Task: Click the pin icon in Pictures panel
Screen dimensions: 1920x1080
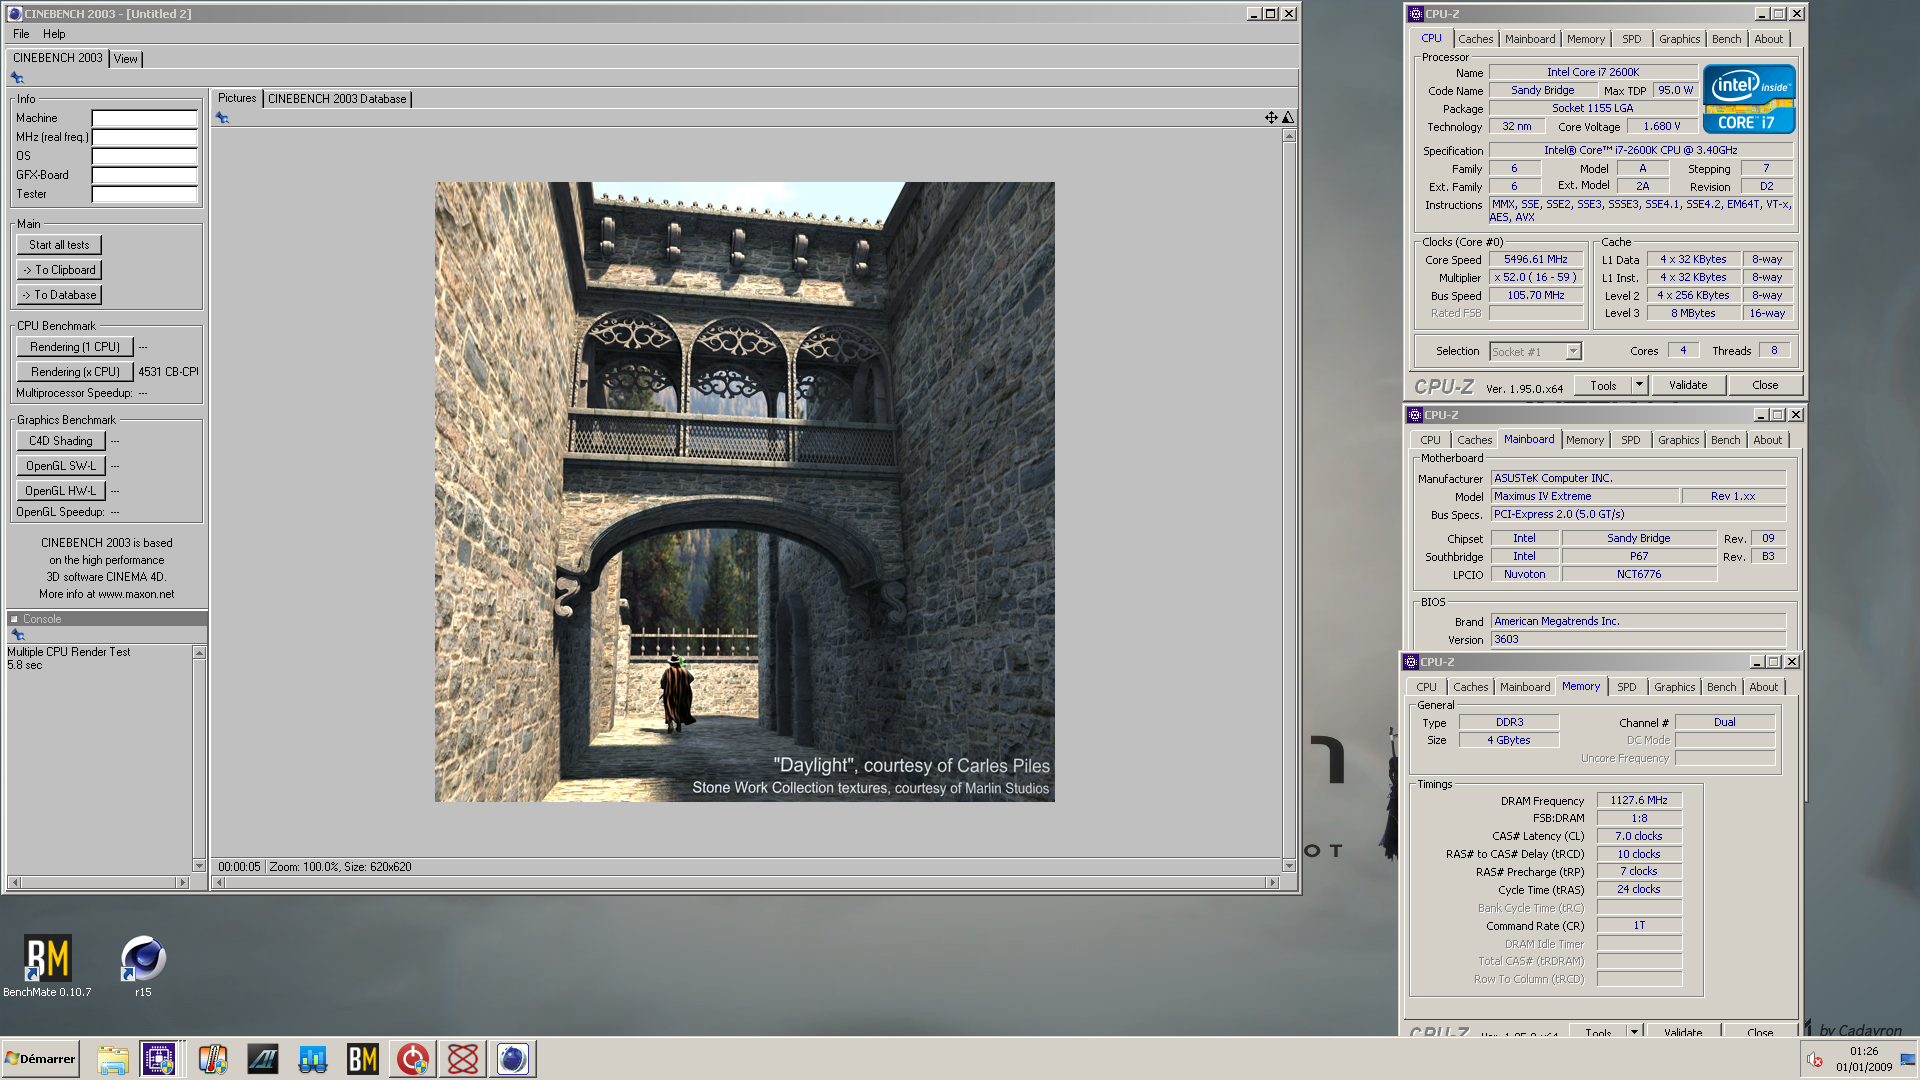Action: pyautogui.click(x=222, y=118)
